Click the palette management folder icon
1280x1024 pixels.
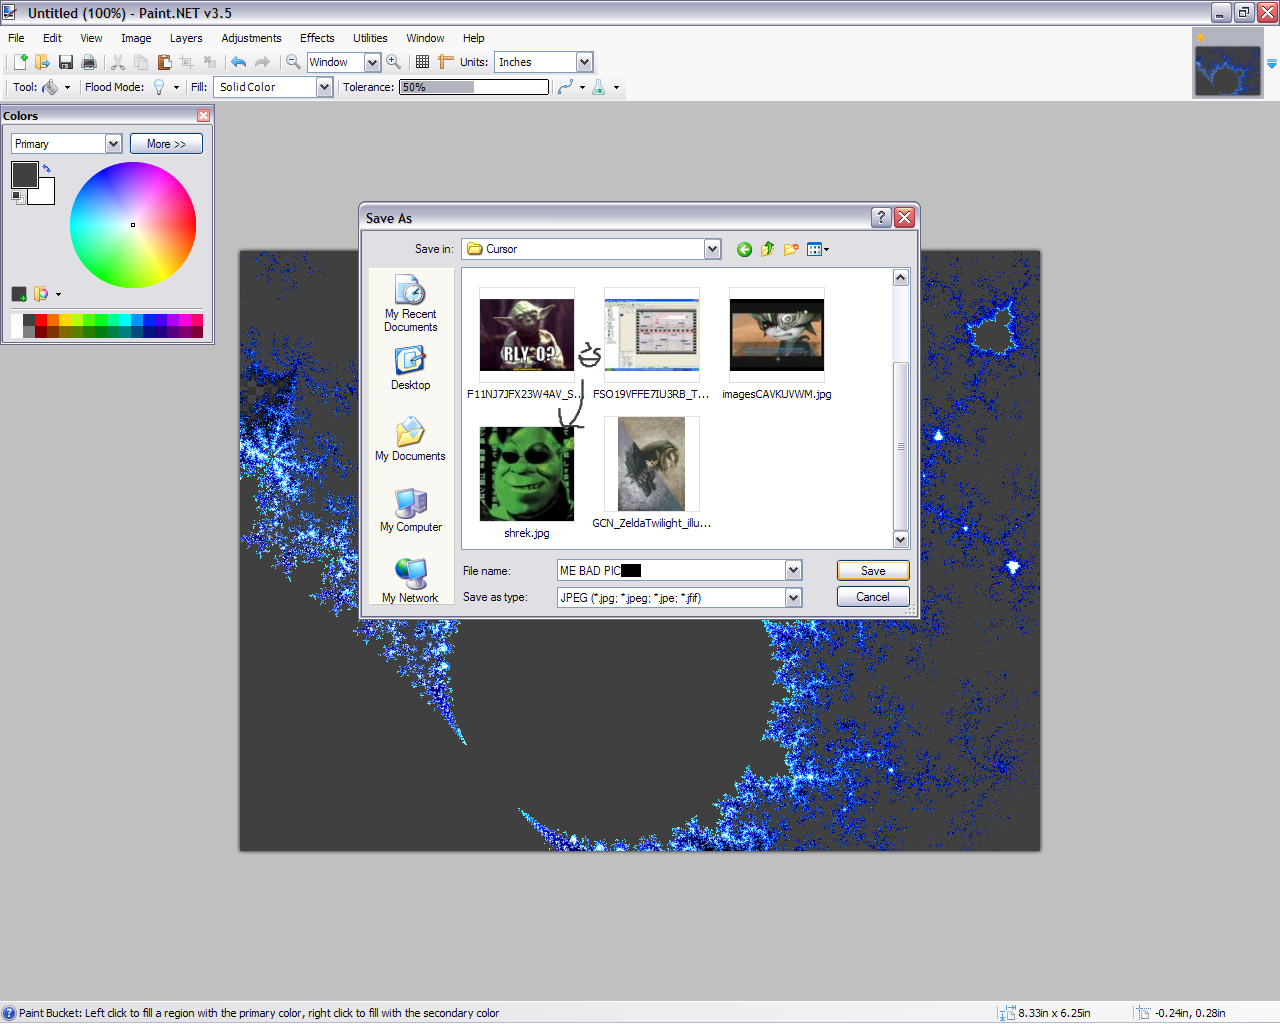click(x=41, y=294)
